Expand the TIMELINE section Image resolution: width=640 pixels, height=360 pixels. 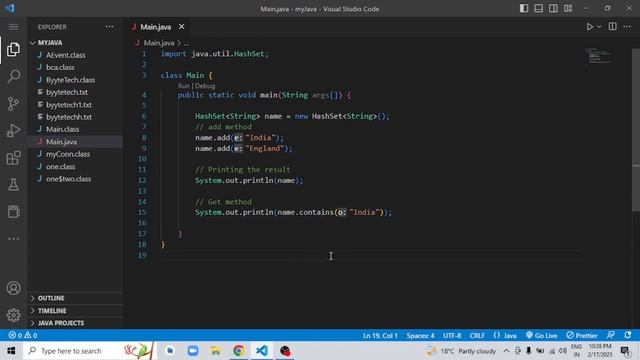tap(75, 311)
